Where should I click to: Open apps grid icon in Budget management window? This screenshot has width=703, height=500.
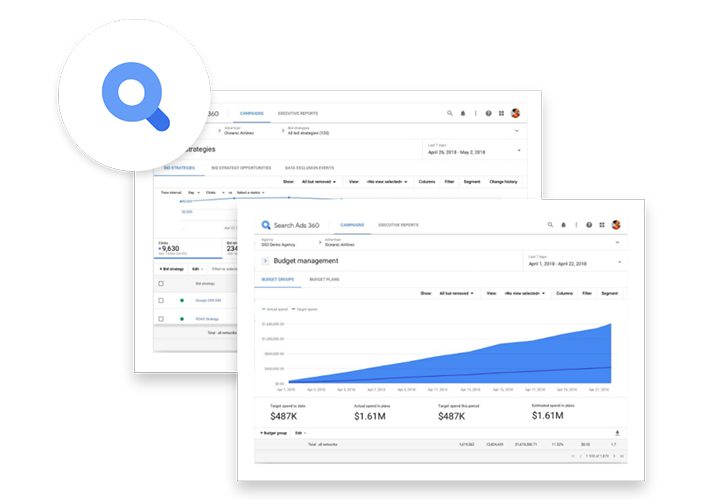pyautogui.click(x=602, y=225)
